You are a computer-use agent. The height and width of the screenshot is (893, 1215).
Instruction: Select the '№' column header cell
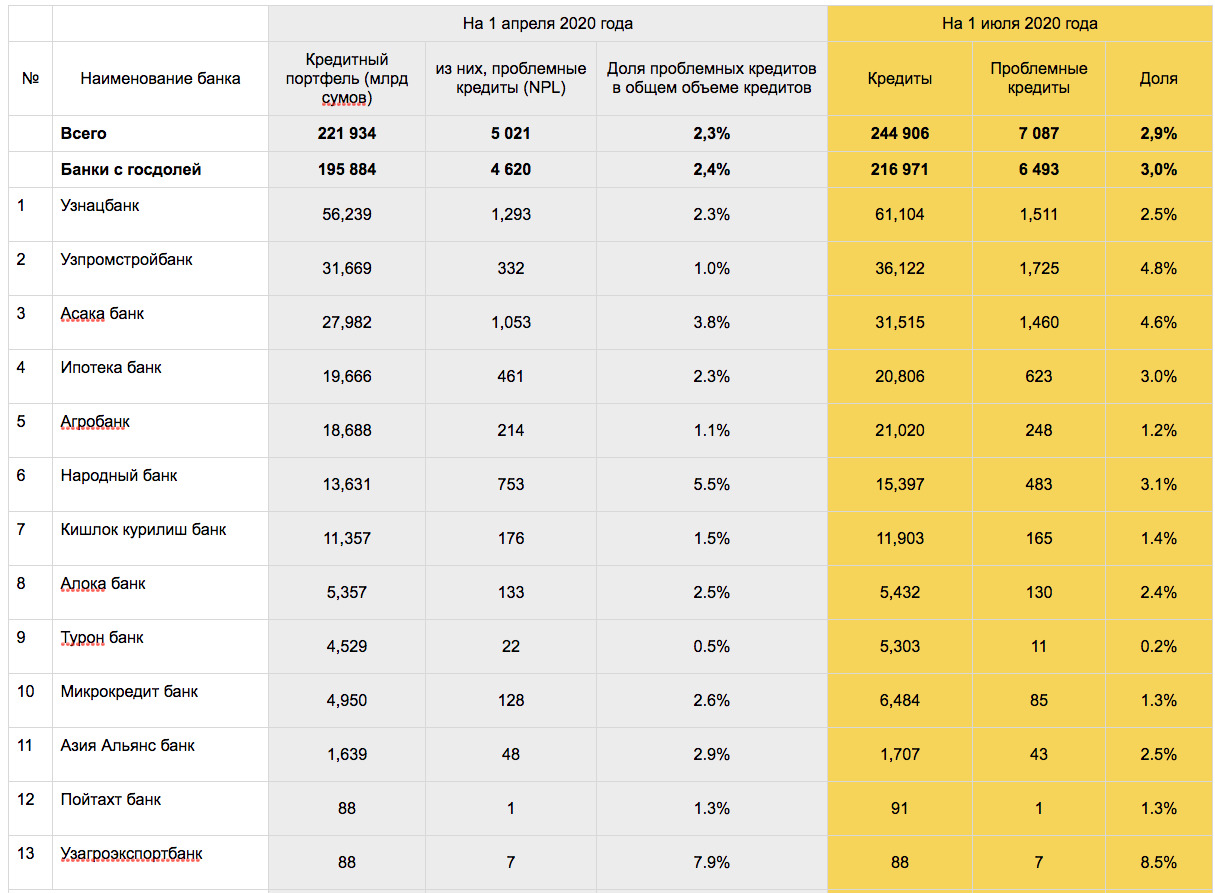coord(30,78)
